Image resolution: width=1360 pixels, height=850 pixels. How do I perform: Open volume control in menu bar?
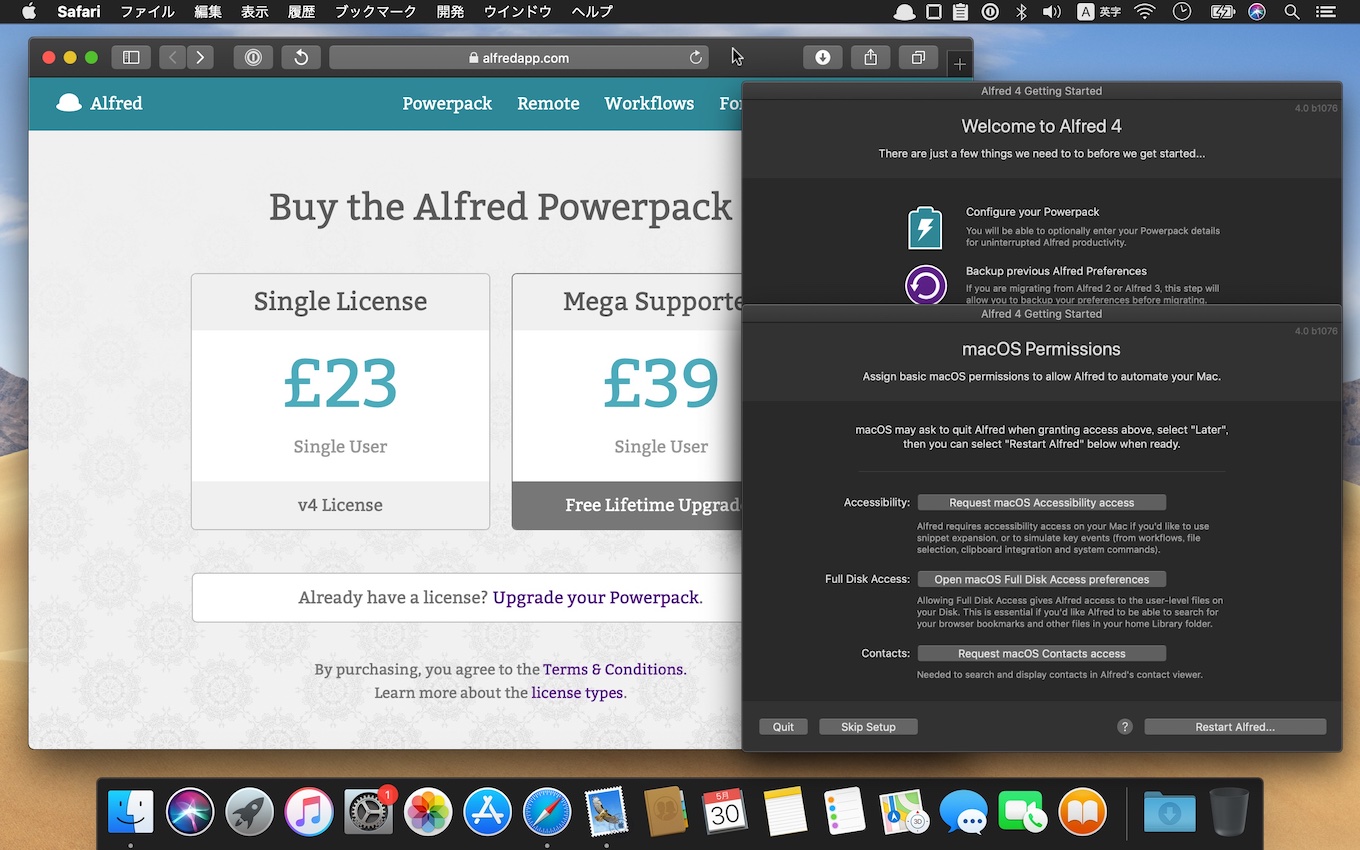point(1051,12)
